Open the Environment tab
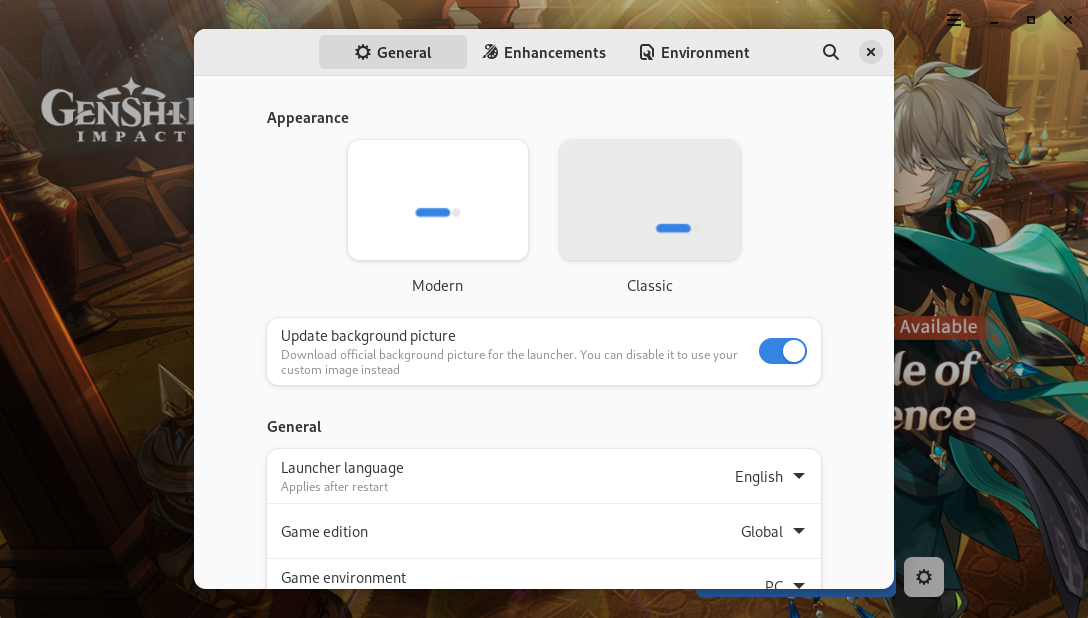The image size is (1088, 618). point(694,52)
